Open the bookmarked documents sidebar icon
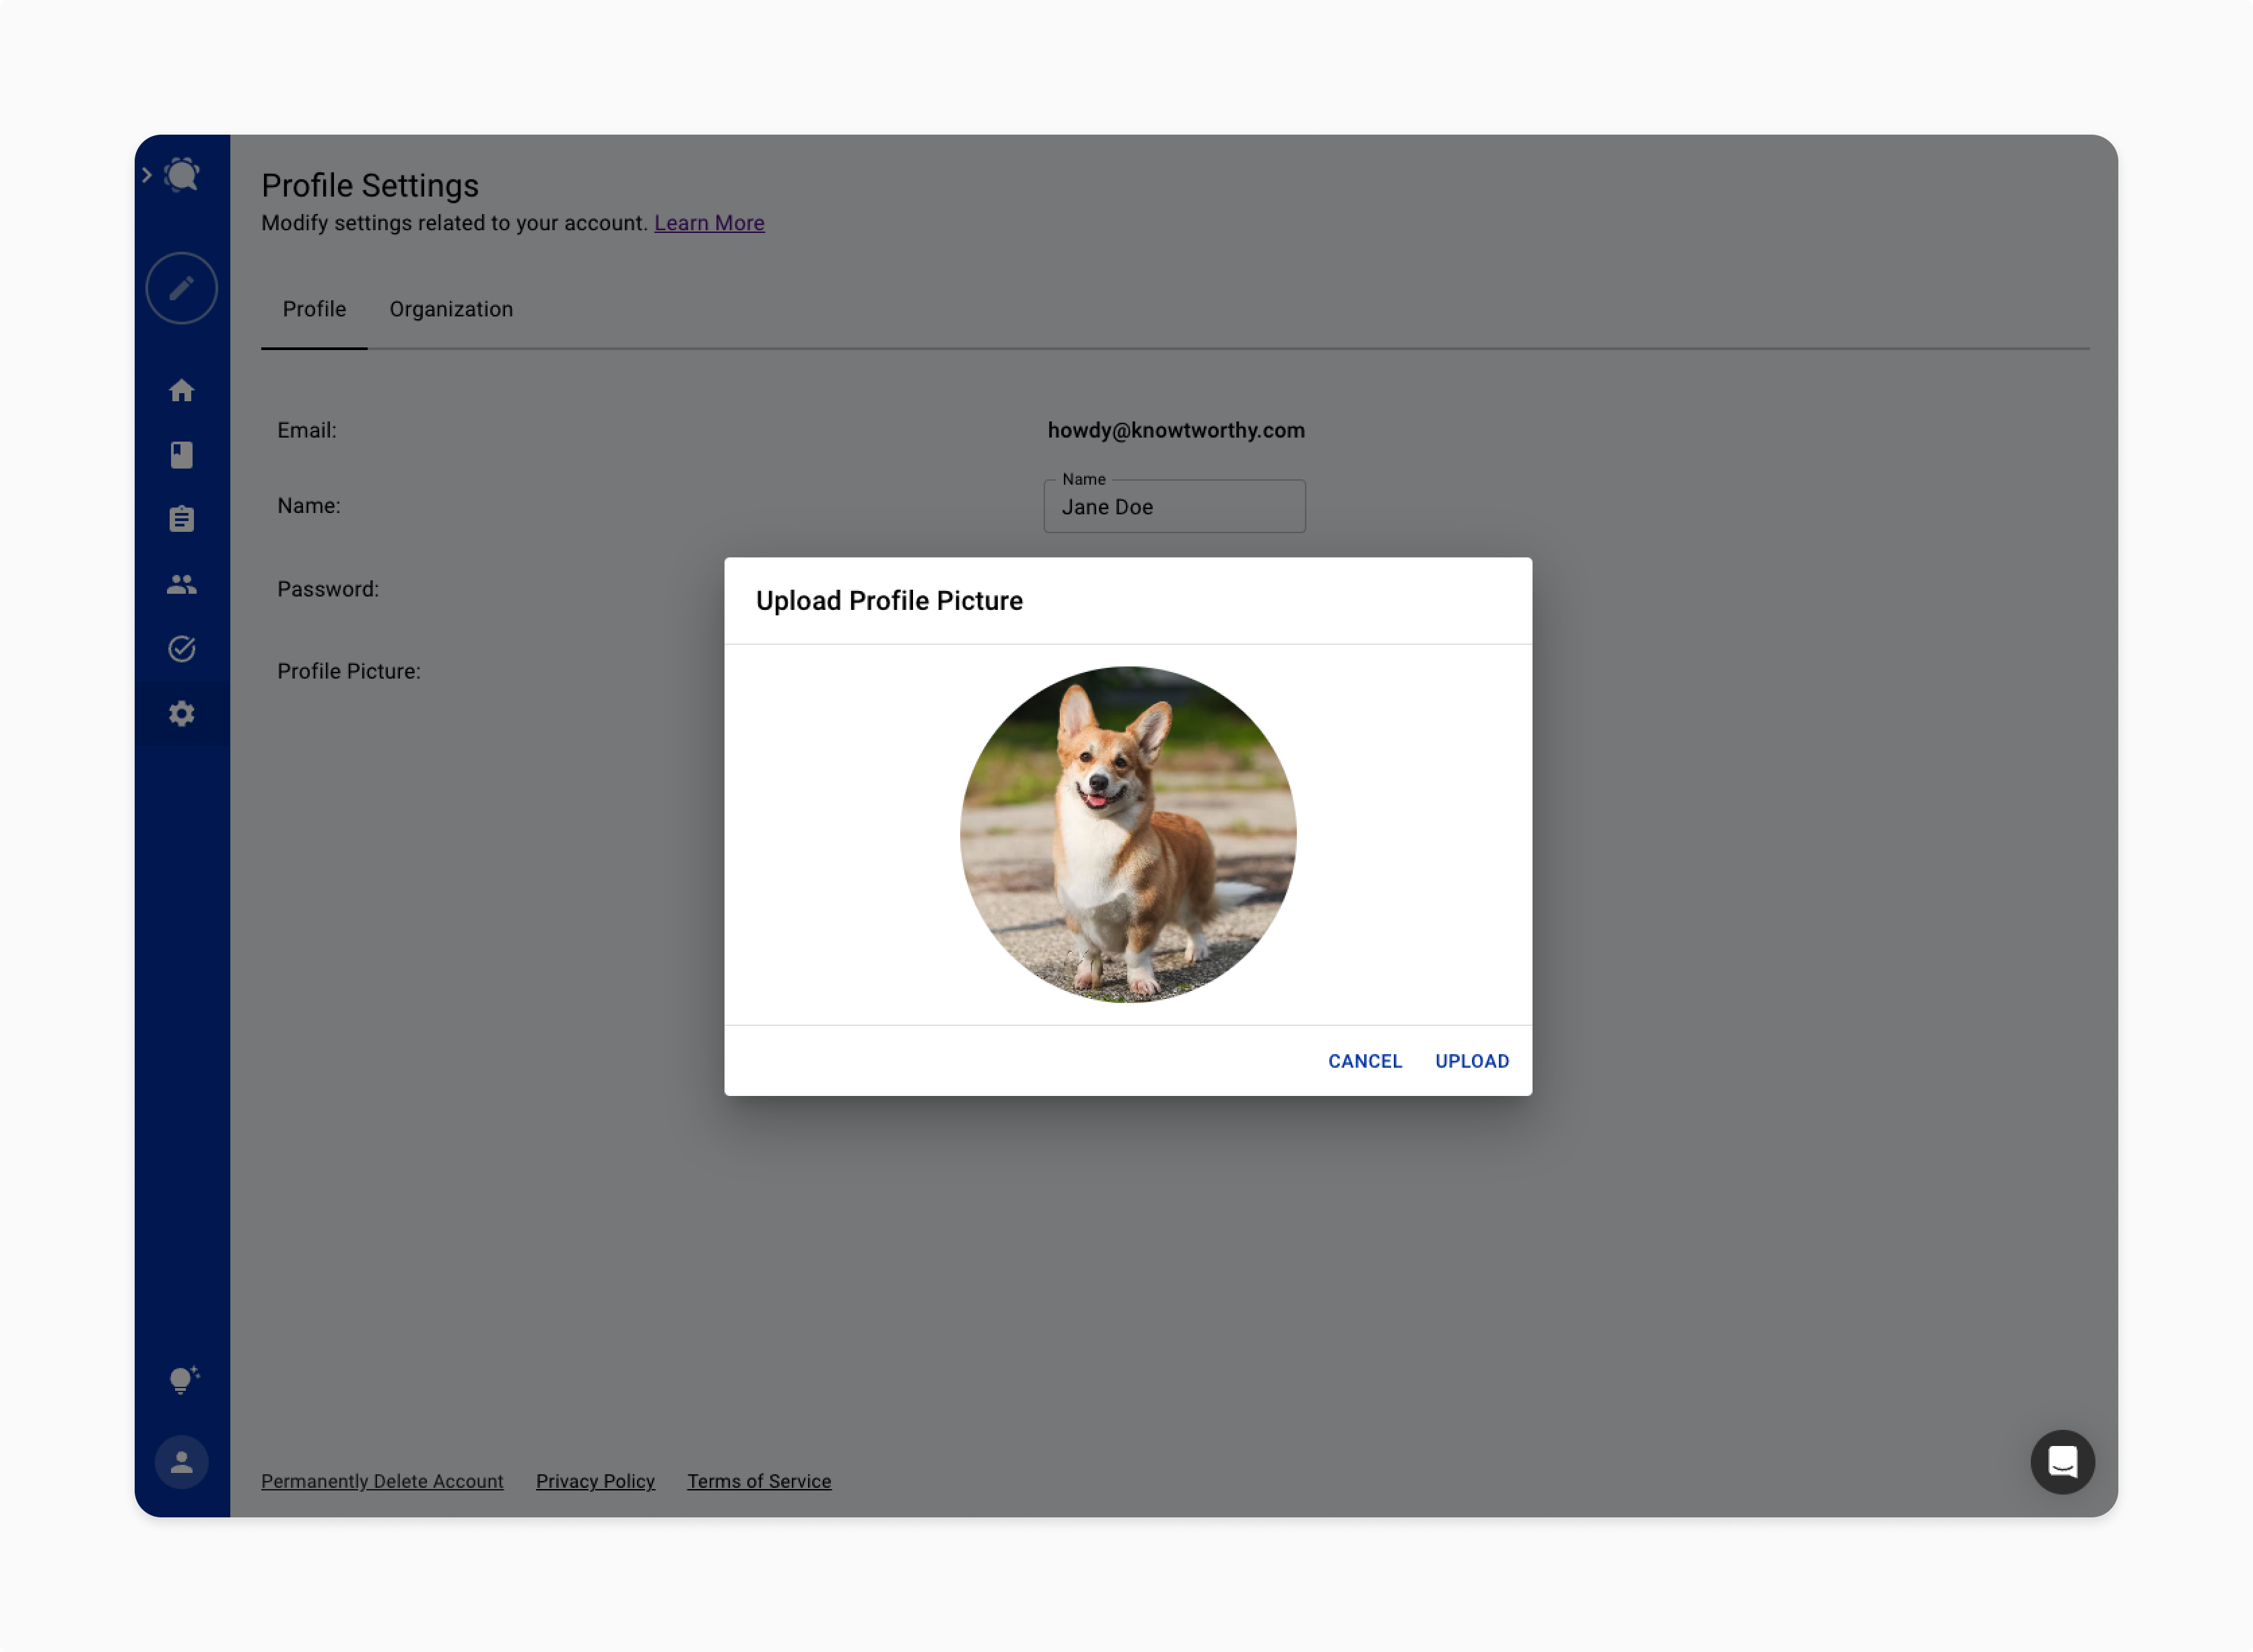This screenshot has width=2253, height=1652. coord(182,454)
